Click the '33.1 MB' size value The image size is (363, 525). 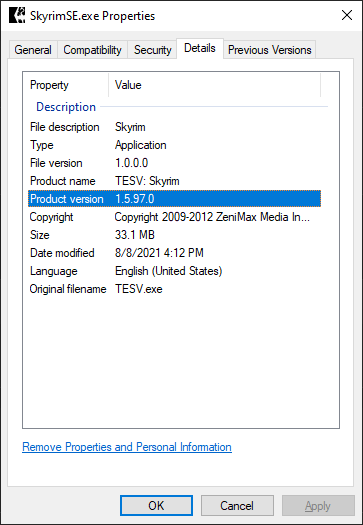pos(135,235)
